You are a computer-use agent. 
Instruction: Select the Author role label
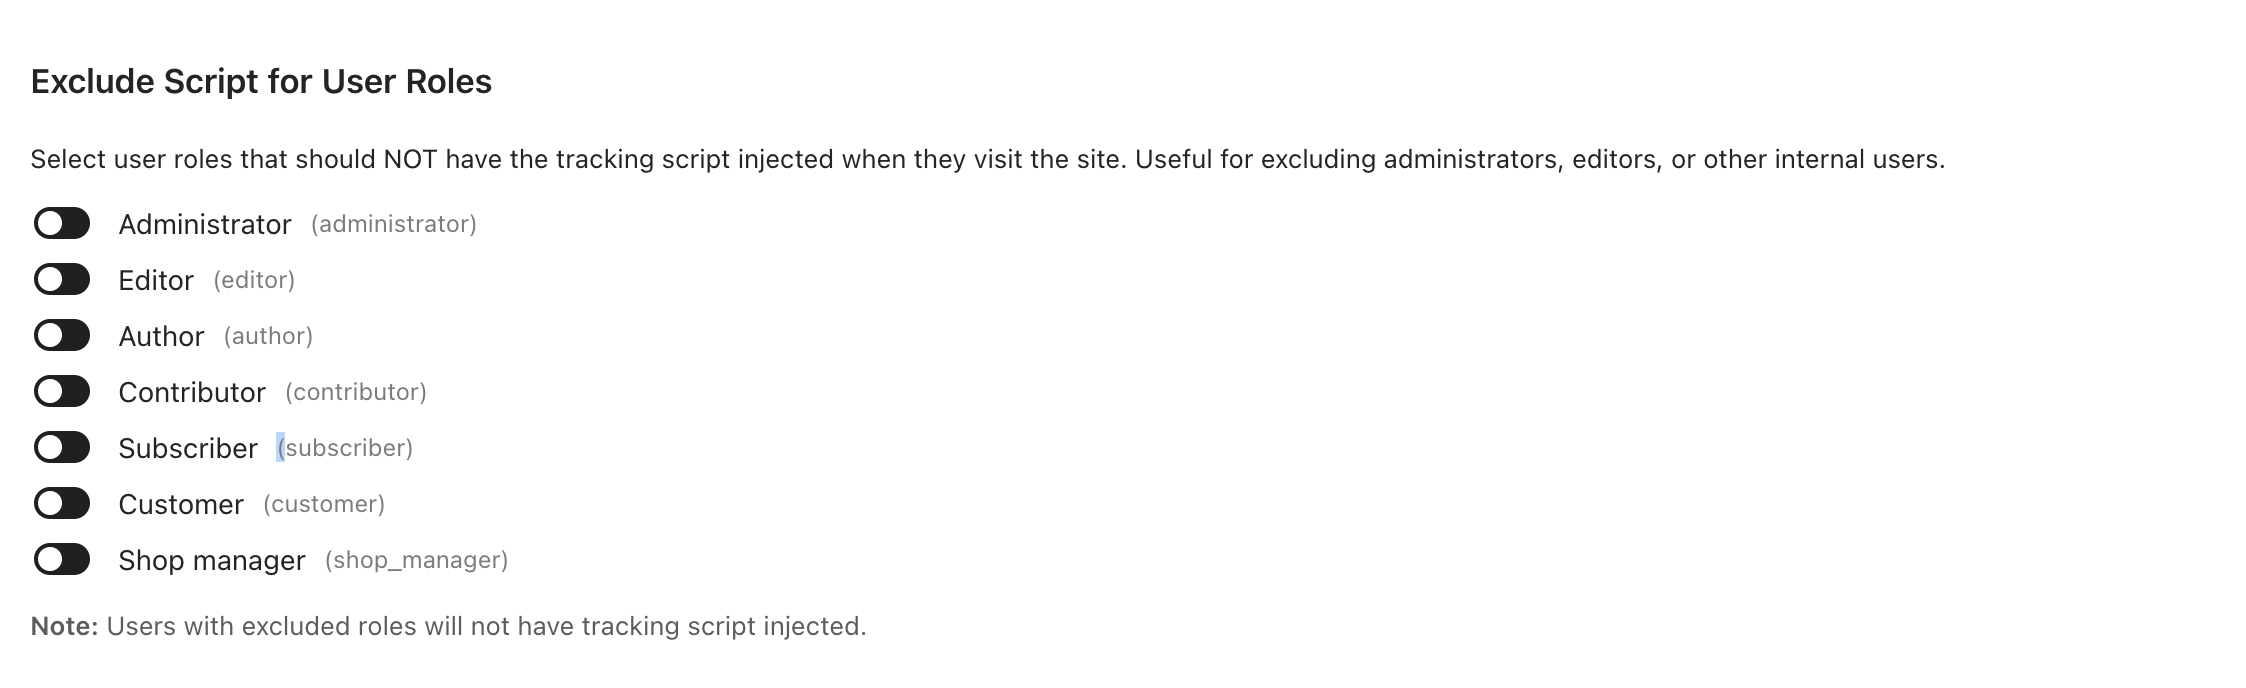click(x=161, y=336)
